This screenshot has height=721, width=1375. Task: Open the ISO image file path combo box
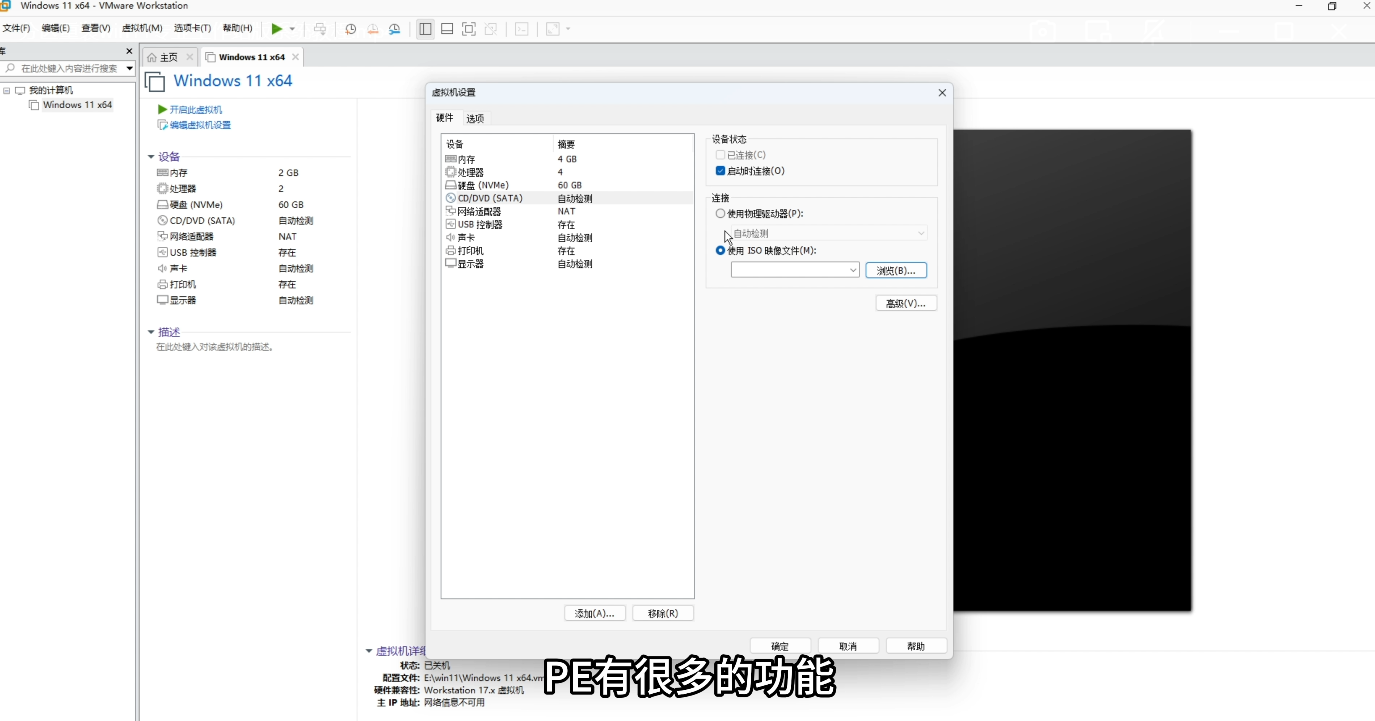[795, 270]
